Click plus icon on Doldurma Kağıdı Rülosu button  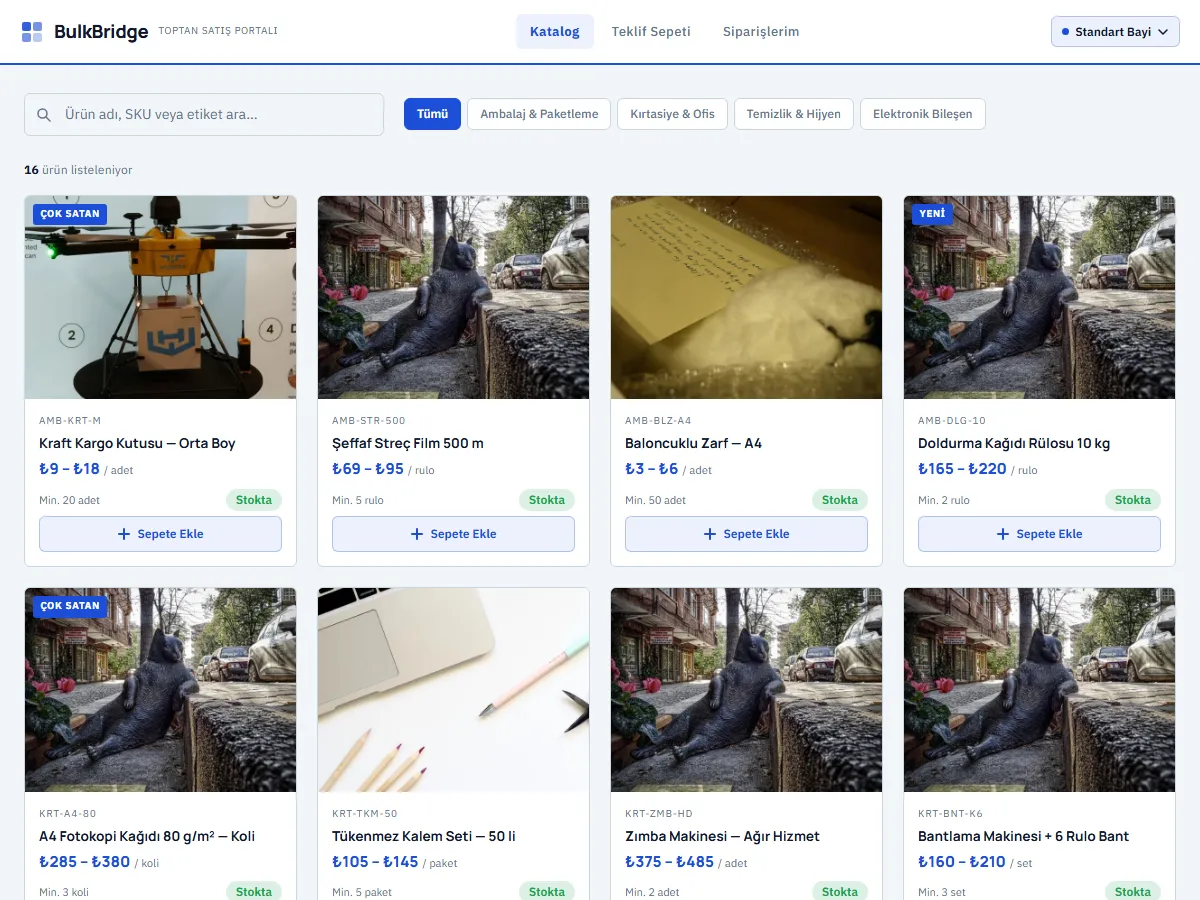click(1003, 534)
